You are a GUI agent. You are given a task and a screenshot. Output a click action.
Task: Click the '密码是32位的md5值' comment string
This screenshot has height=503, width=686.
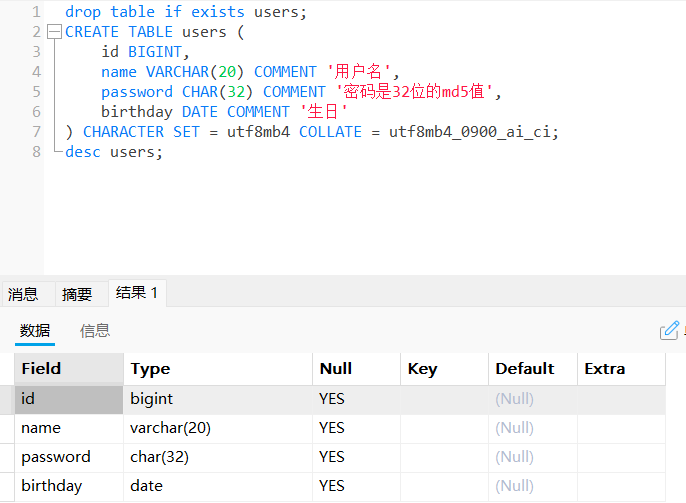pyautogui.click(x=414, y=92)
